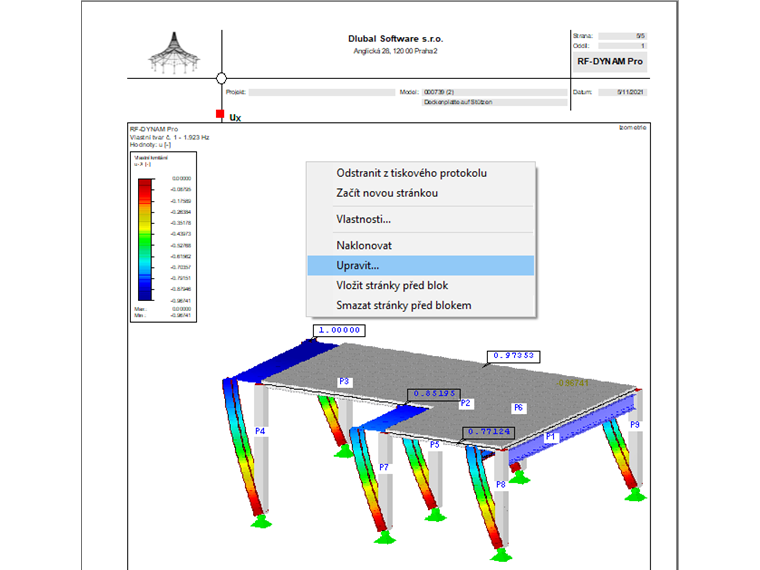The height and width of the screenshot is (570, 760).
Task: Click the P3 surface label
Action: point(344,382)
